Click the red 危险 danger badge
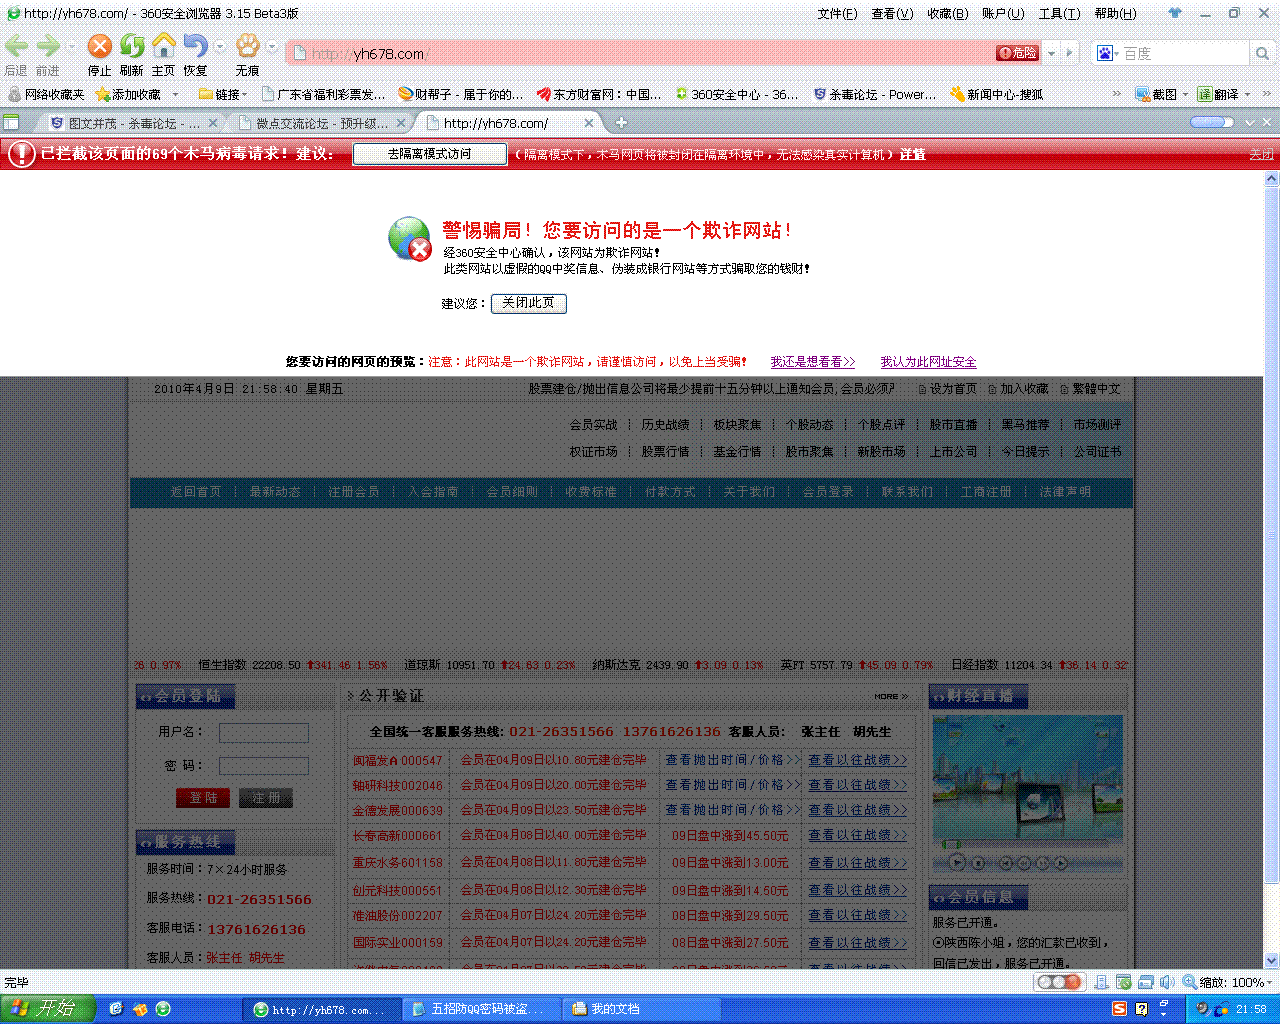 click(x=1017, y=53)
